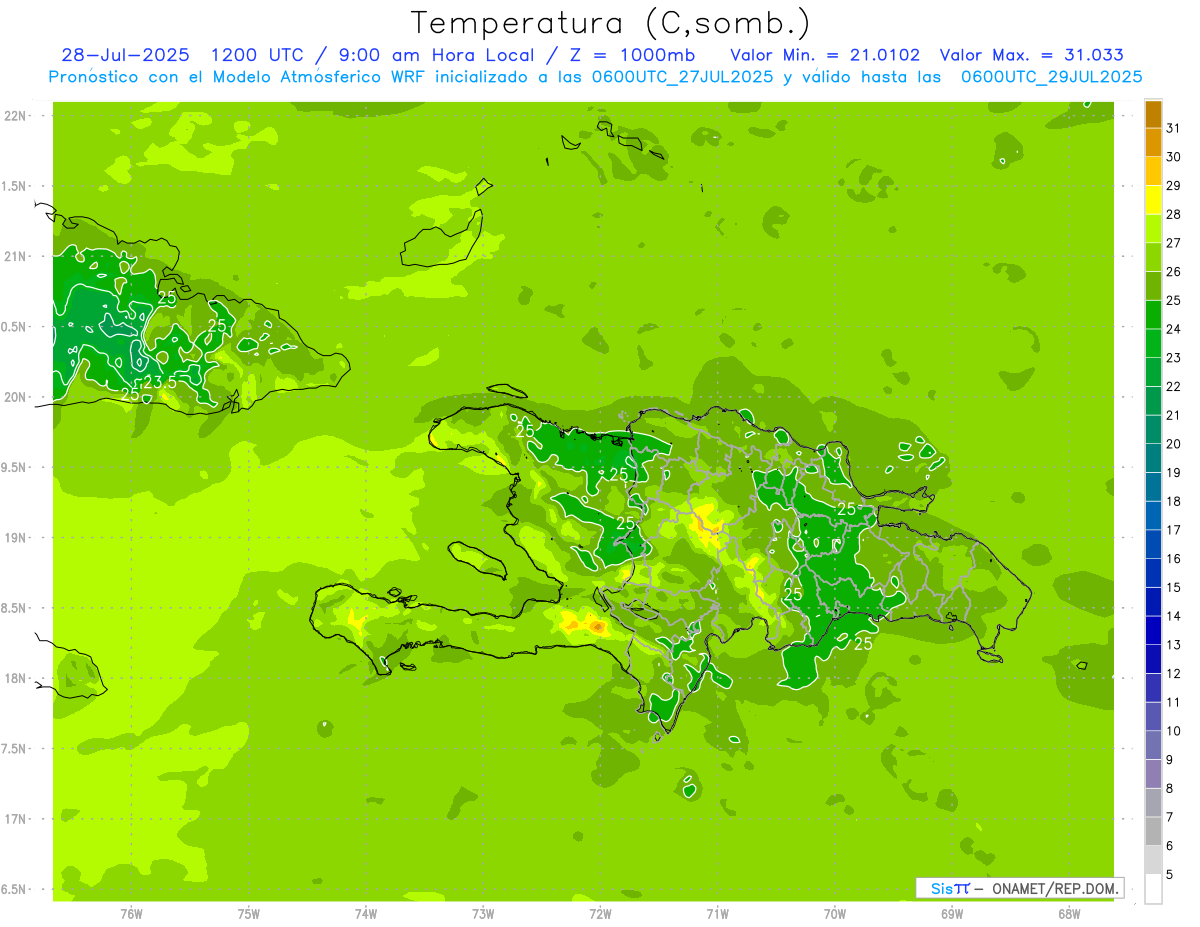Screen dimensions: 1200x927
Task: Click colorbar value label '18'
Action: pos(1174,501)
